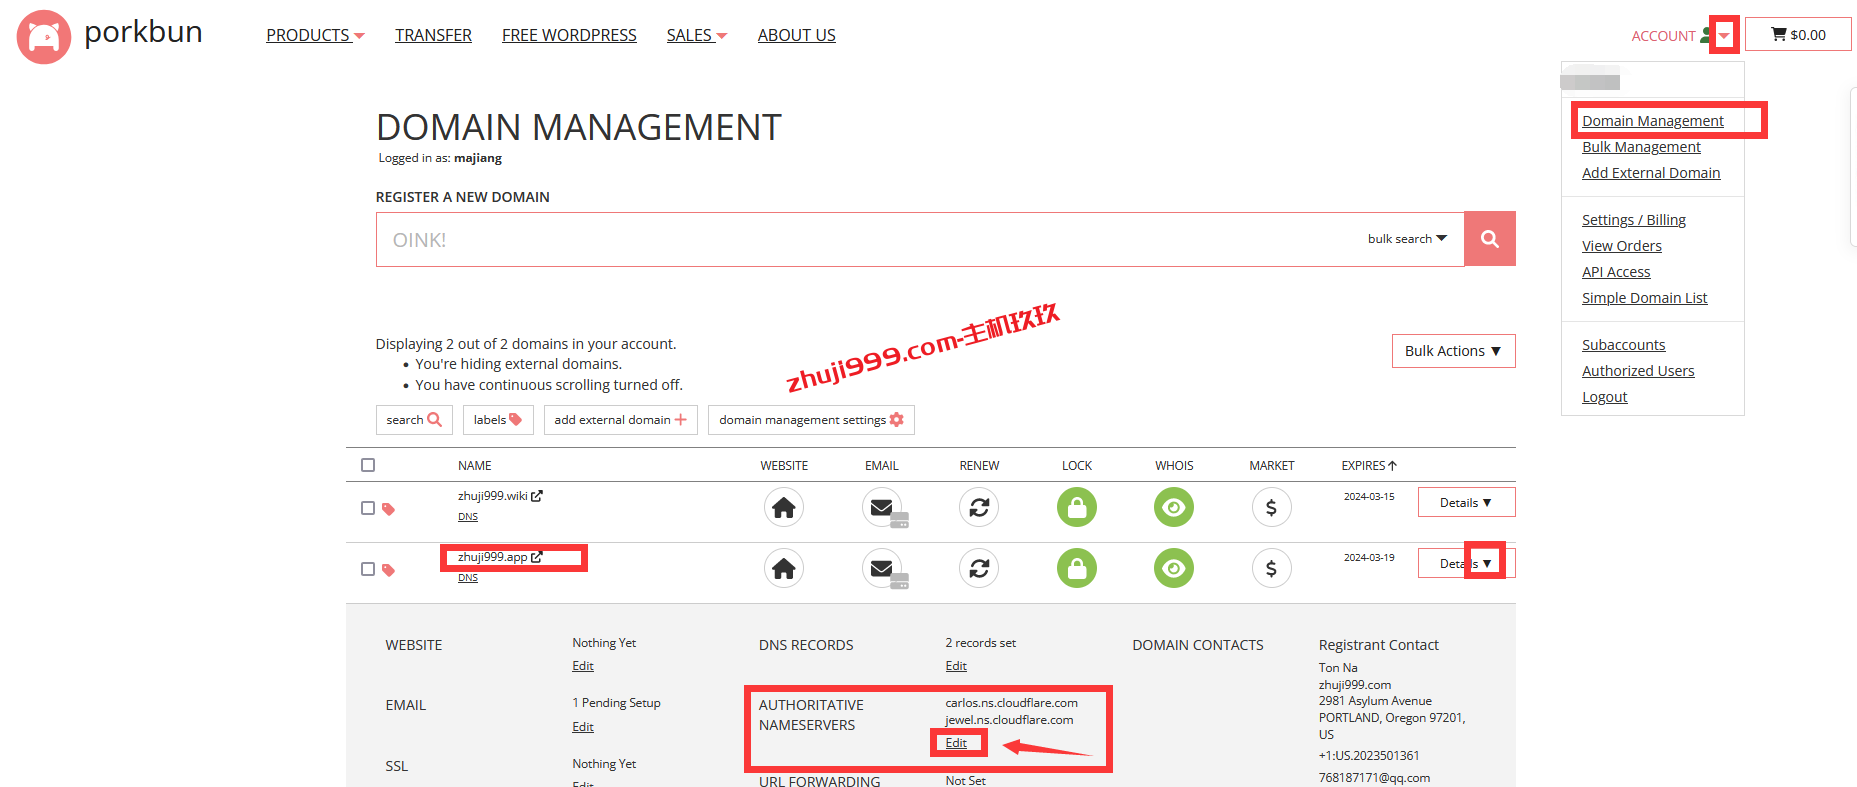
Task: Click the search filter button
Action: click(414, 420)
